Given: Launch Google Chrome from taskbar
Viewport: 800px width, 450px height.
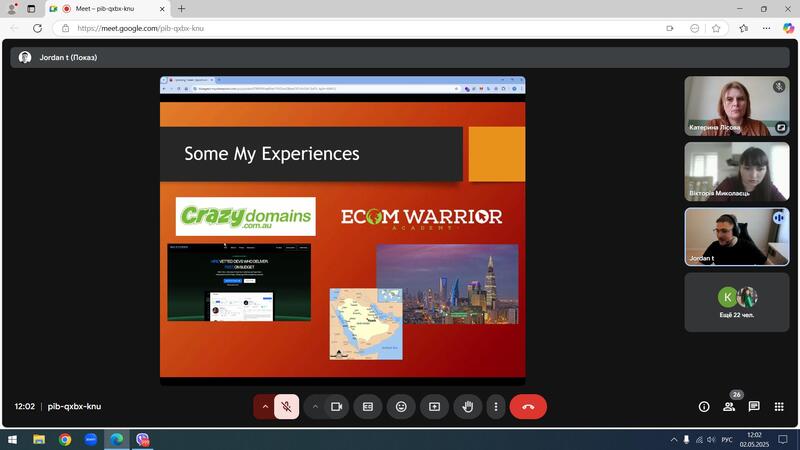Looking at the screenshot, I should 65,439.
